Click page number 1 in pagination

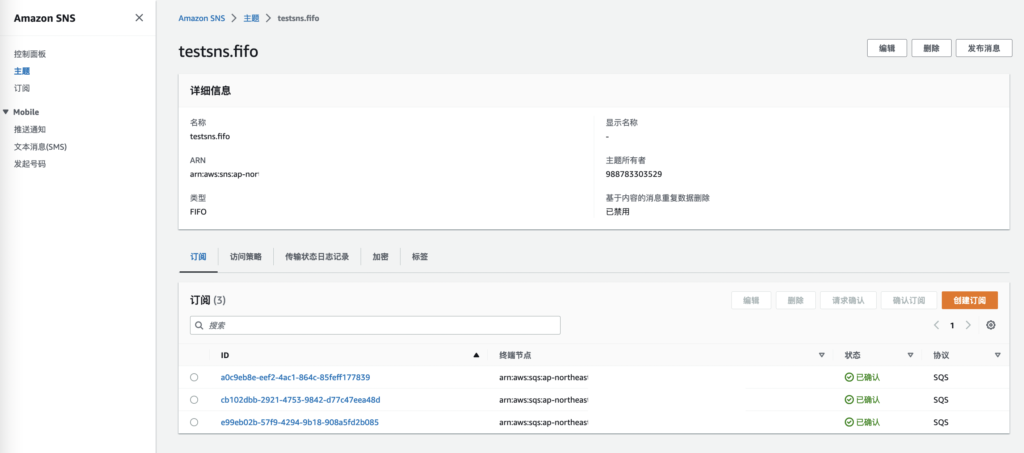[952, 325]
